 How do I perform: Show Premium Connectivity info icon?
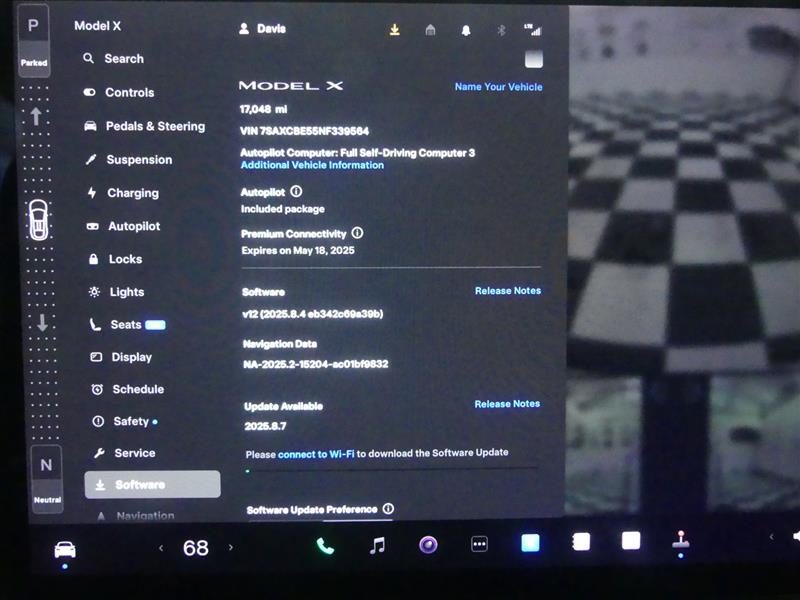pyautogui.click(x=357, y=233)
